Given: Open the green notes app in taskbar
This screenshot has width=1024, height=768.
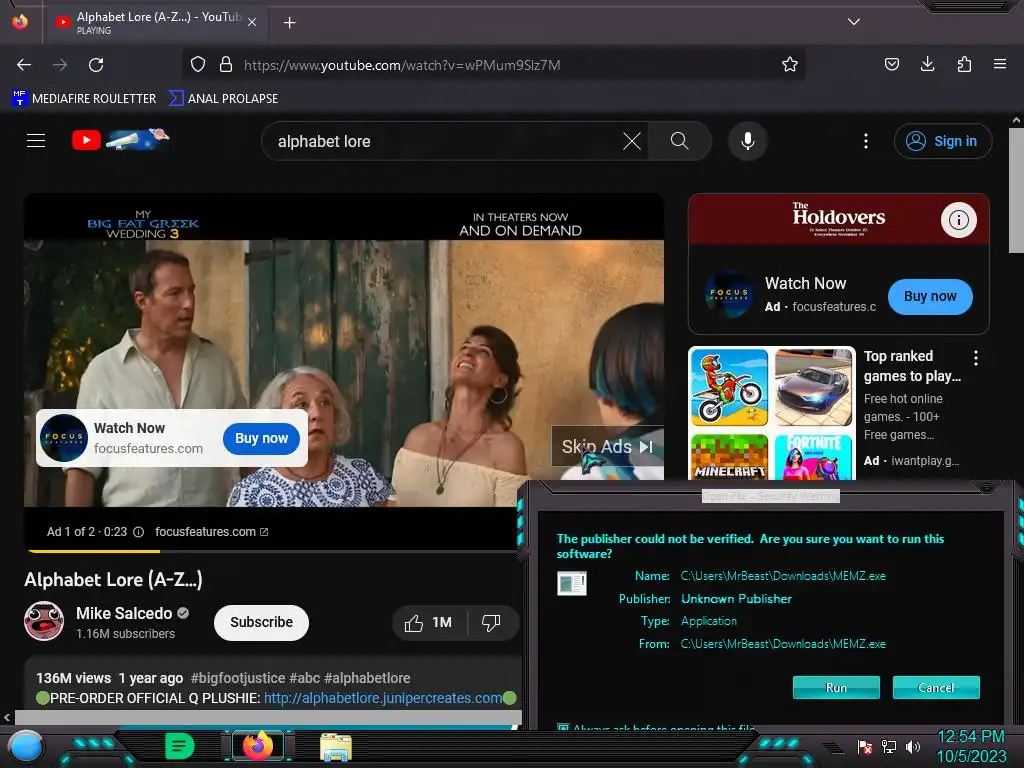Looking at the screenshot, I should (x=180, y=746).
